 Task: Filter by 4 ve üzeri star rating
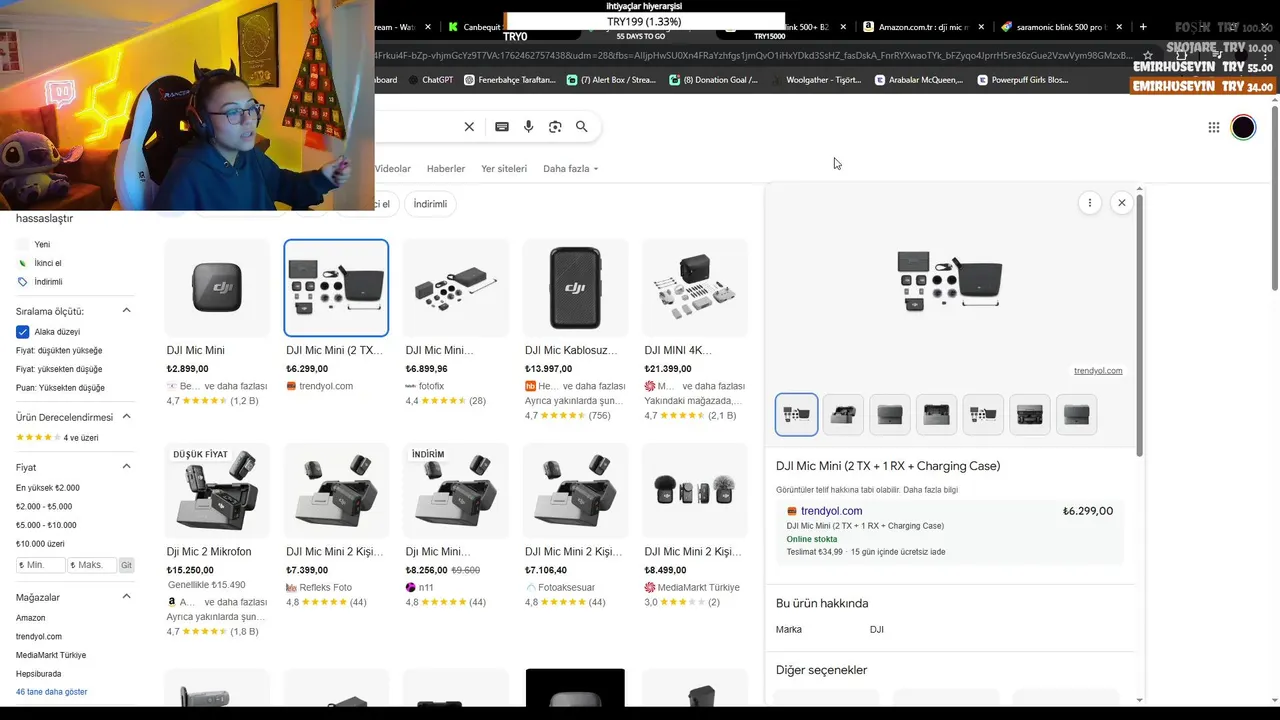tap(57, 438)
